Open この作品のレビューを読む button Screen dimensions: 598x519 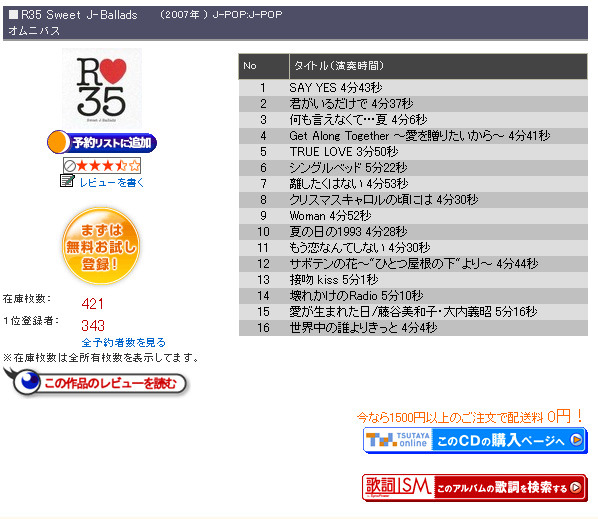tap(95, 382)
